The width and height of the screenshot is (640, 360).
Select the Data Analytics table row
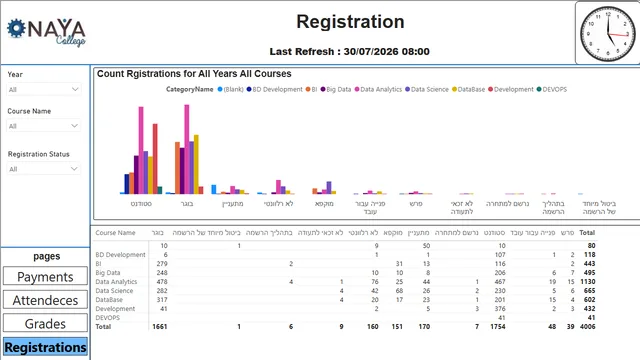345,282
